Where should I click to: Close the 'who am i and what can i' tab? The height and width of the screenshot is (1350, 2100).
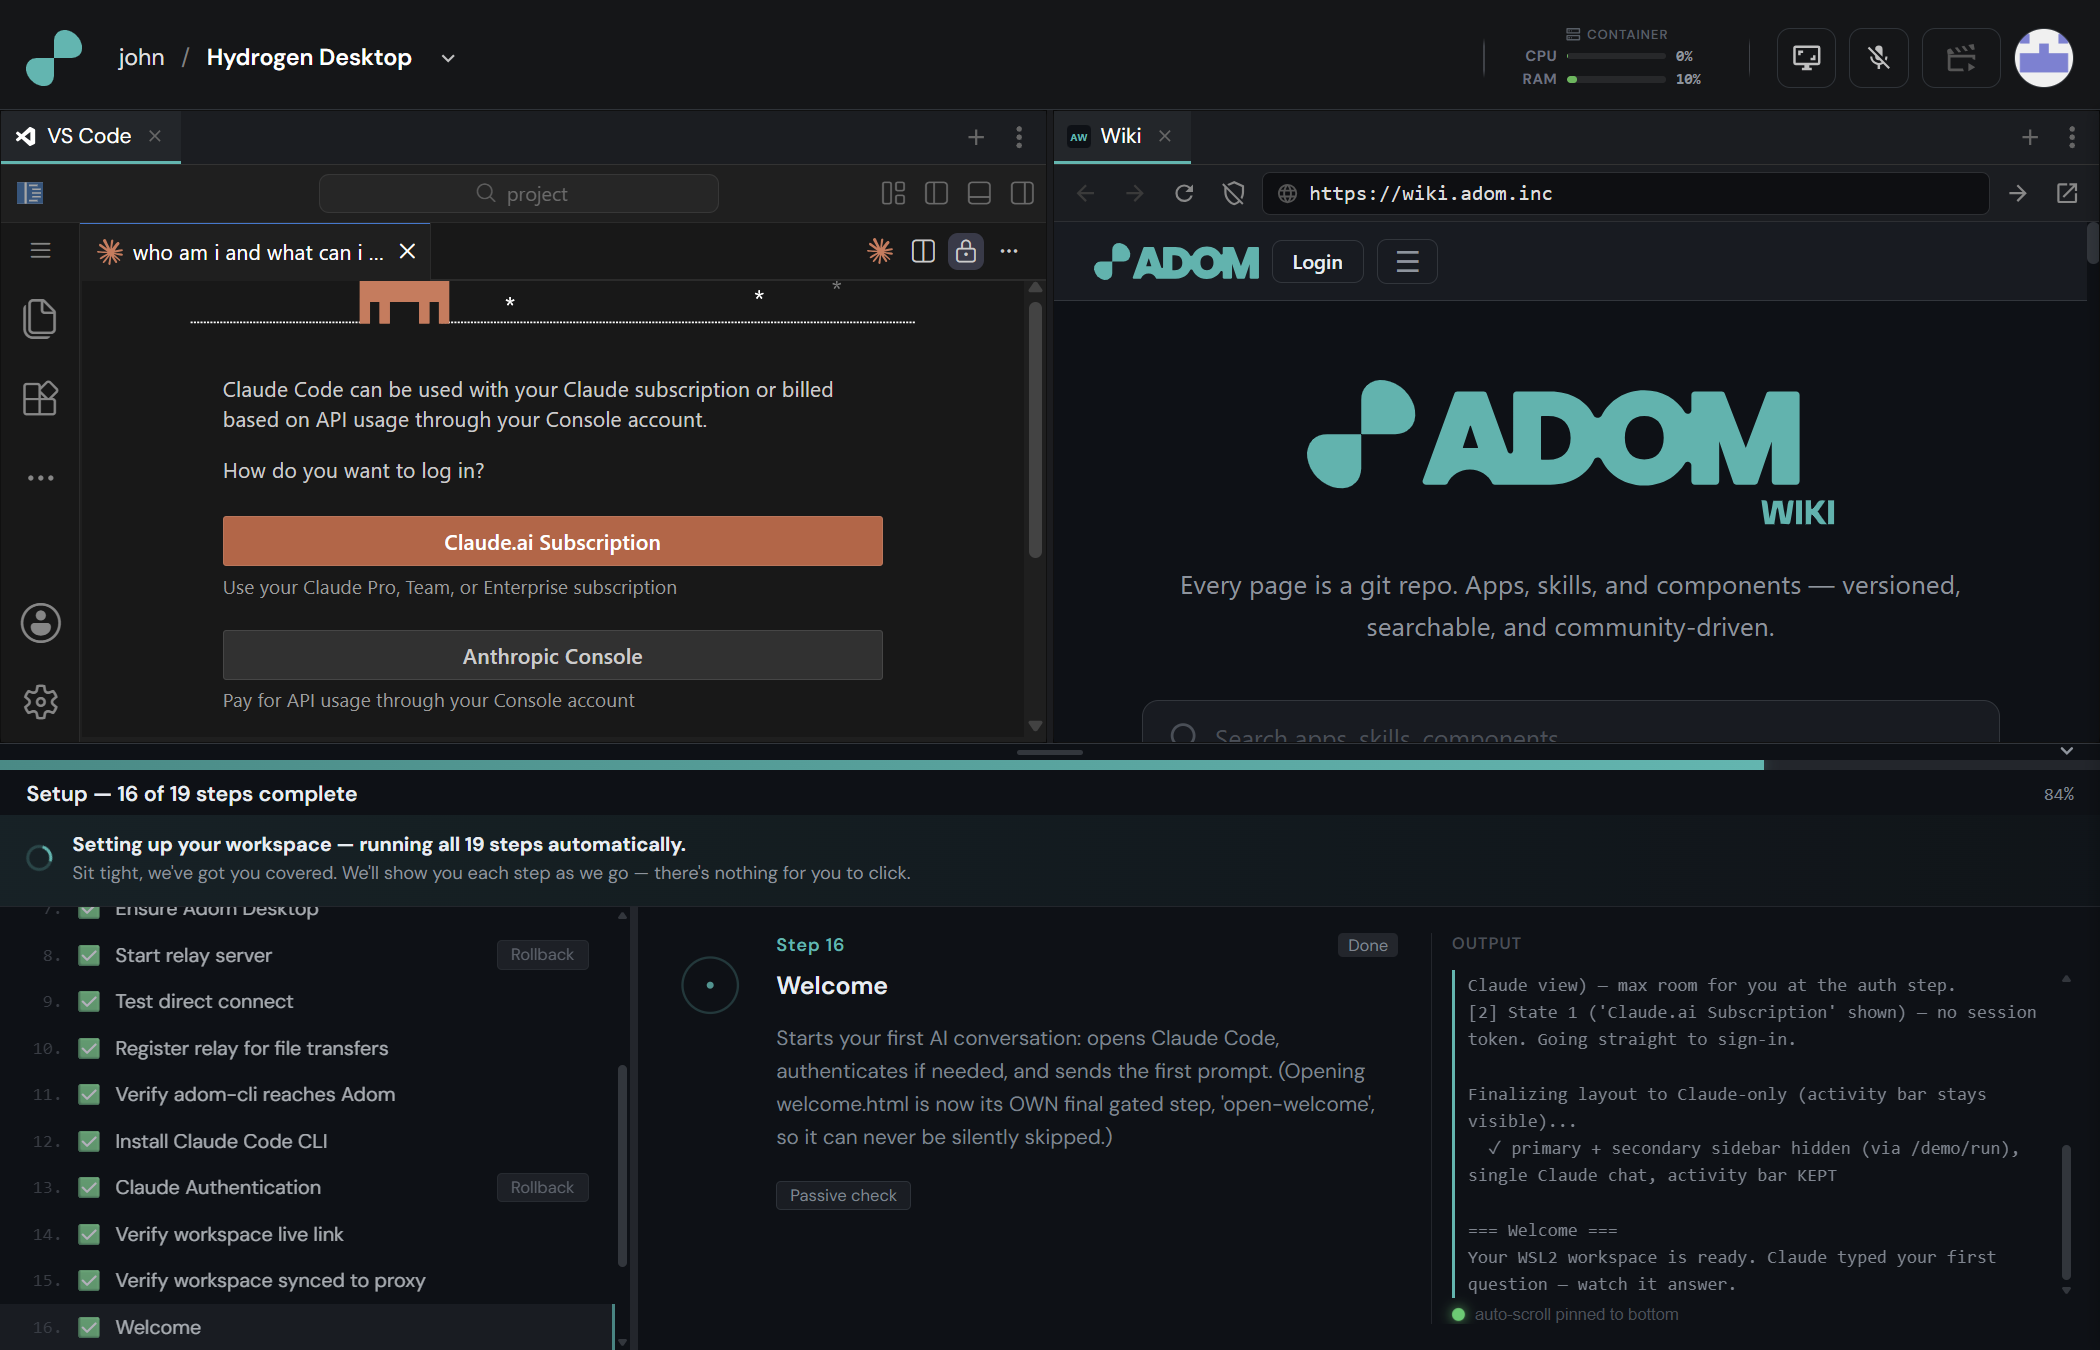(x=407, y=252)
